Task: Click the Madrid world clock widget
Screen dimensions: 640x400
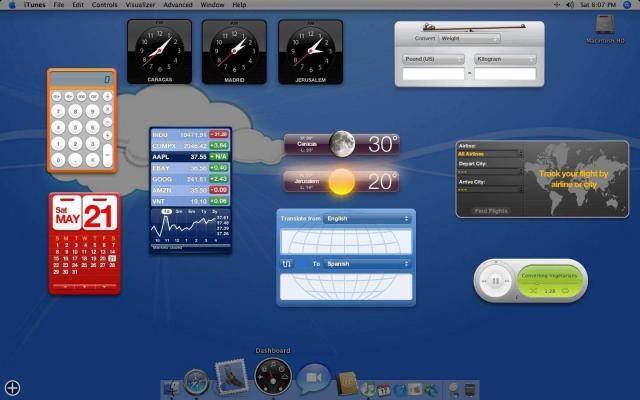Action: (x=234, y=51)
